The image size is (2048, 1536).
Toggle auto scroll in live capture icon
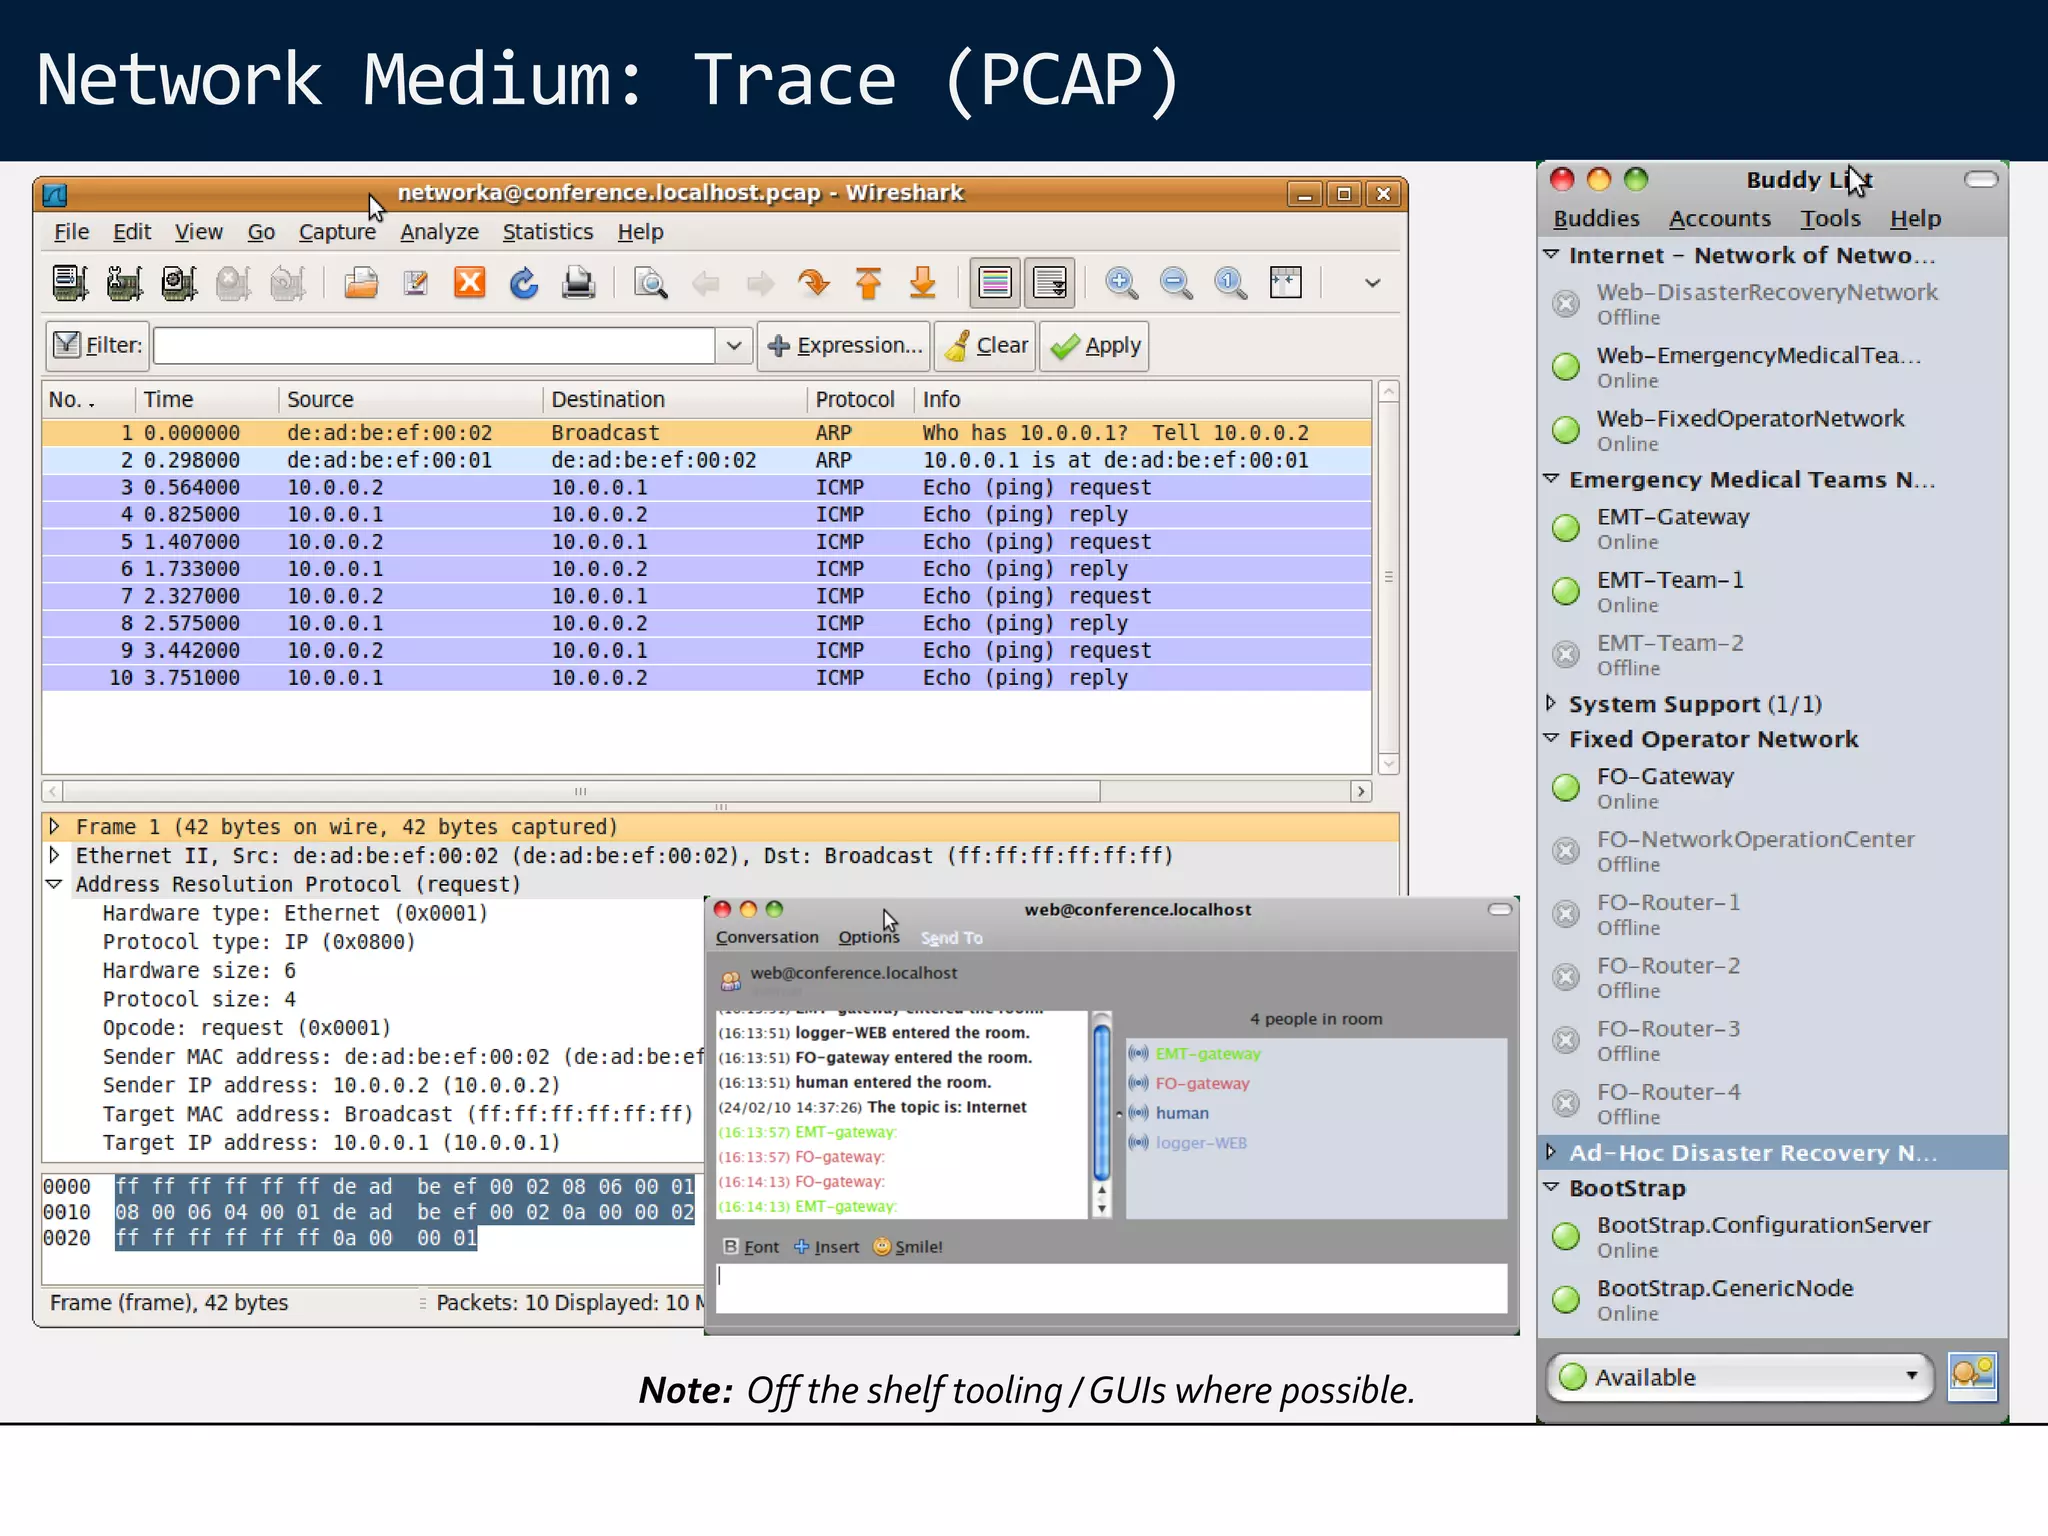[1050, 283]
